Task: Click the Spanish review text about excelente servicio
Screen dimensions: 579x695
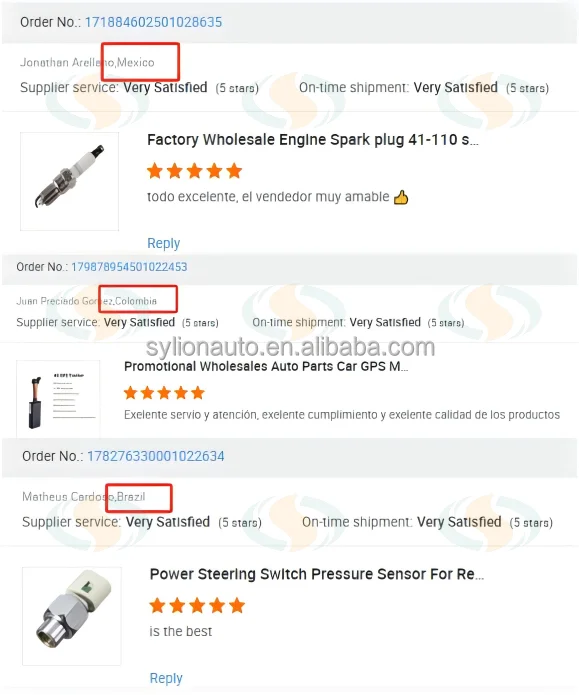Action: (342, 415)
